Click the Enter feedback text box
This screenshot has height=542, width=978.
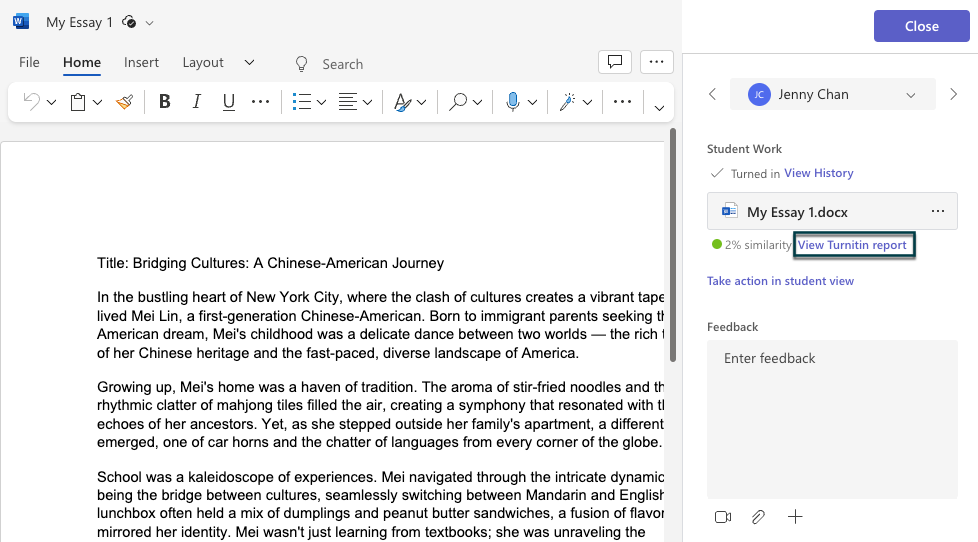tap(832, 419)
